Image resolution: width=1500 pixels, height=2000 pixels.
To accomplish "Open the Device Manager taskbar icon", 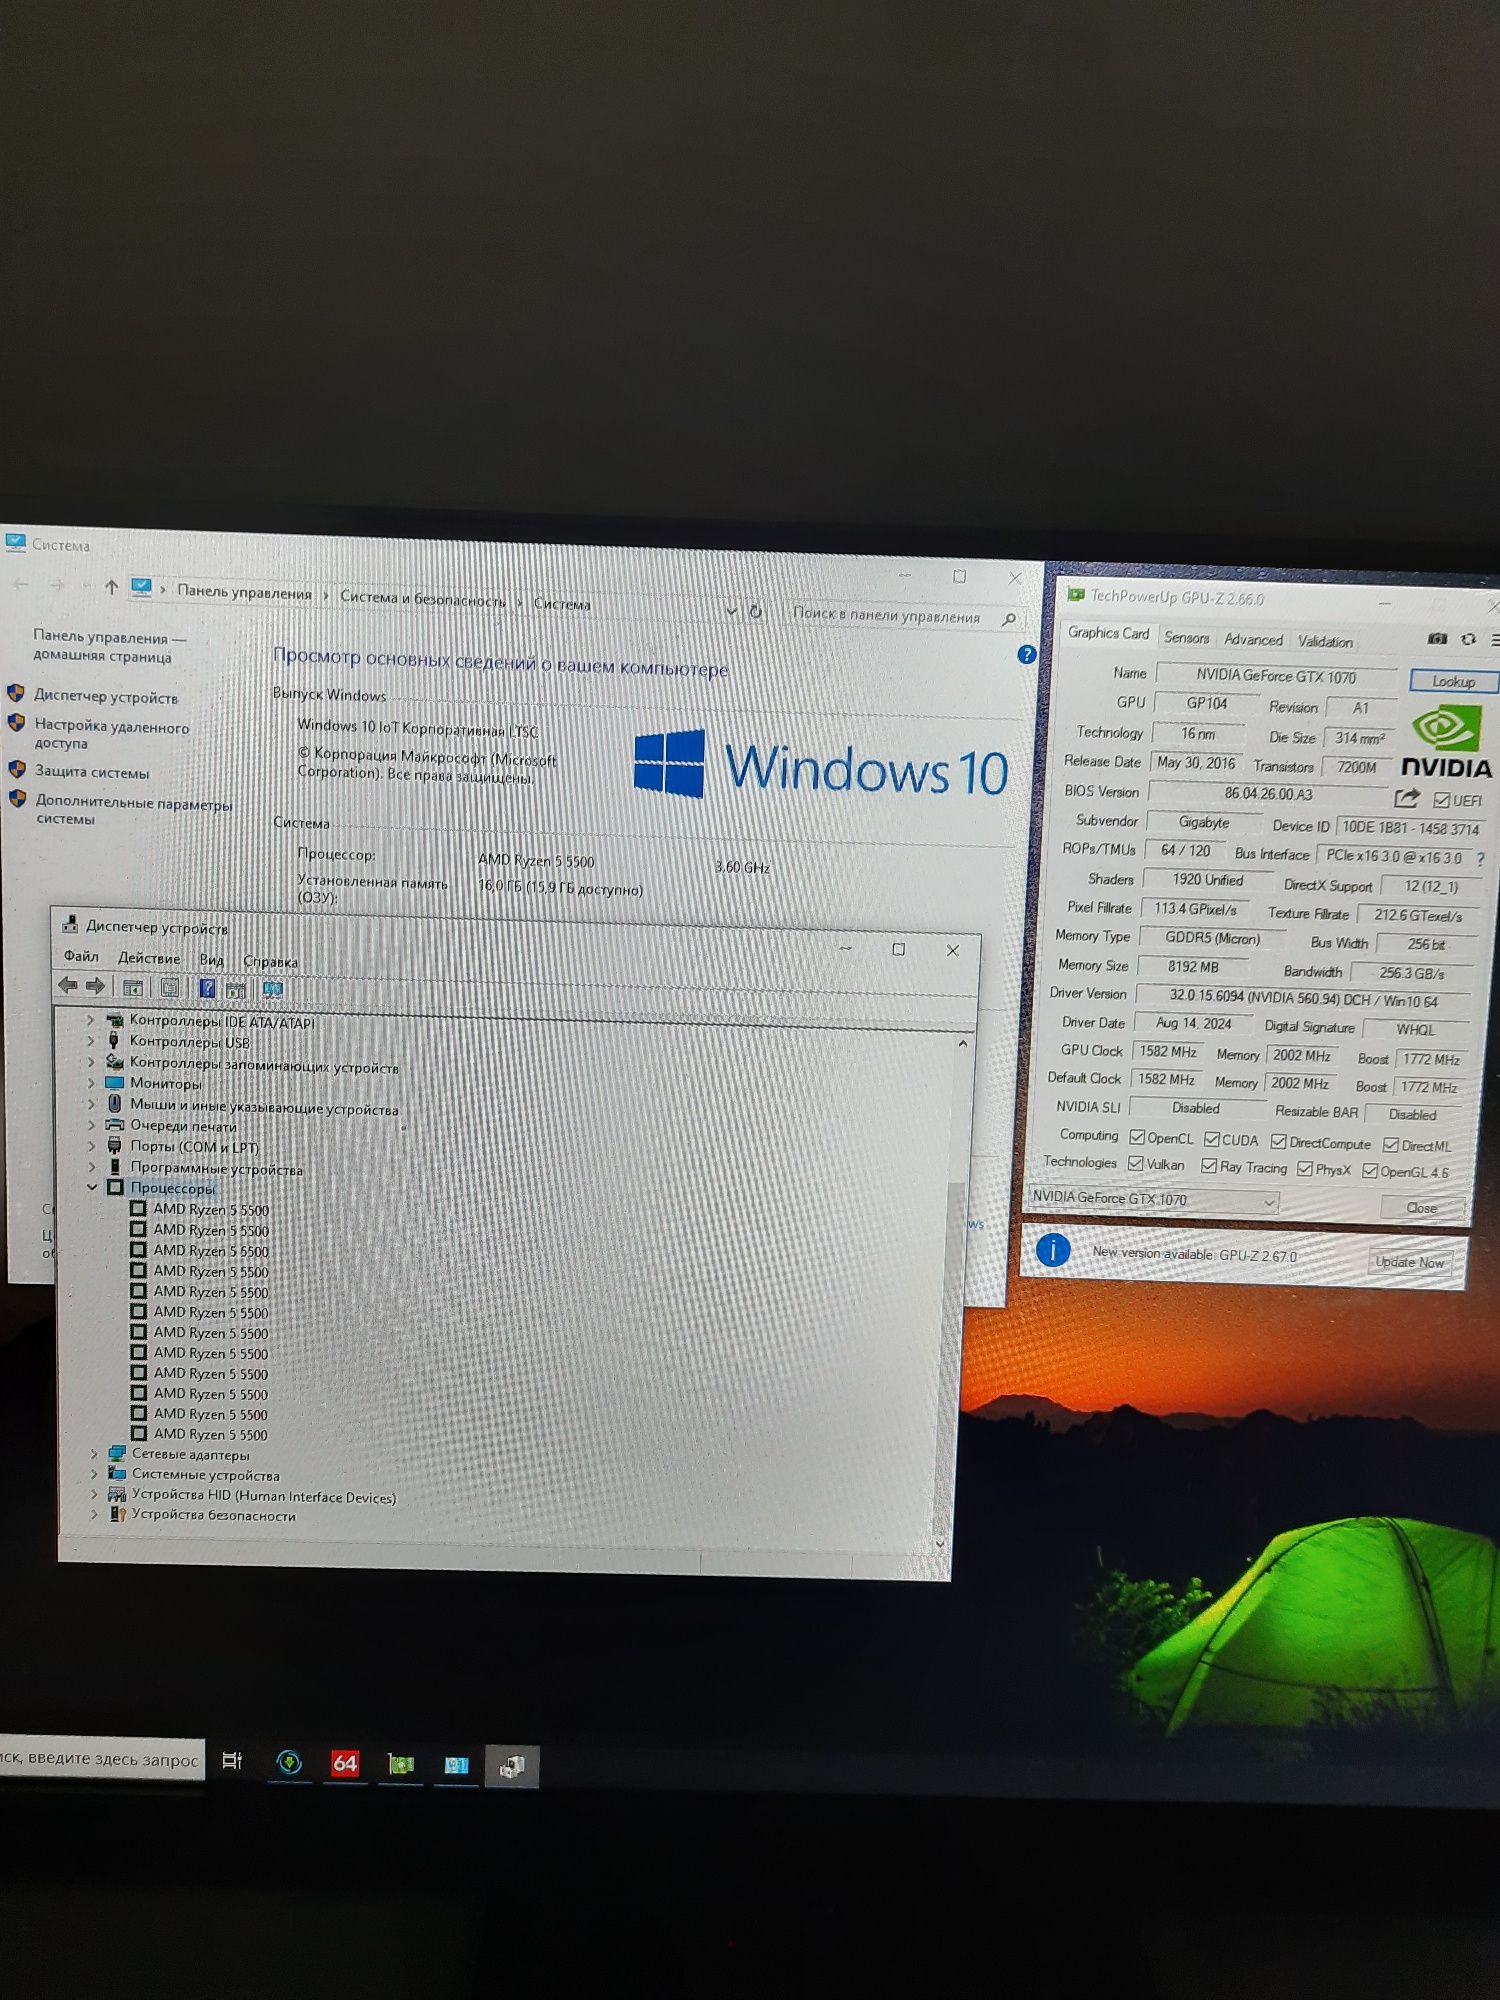I will coord(512,1767).
